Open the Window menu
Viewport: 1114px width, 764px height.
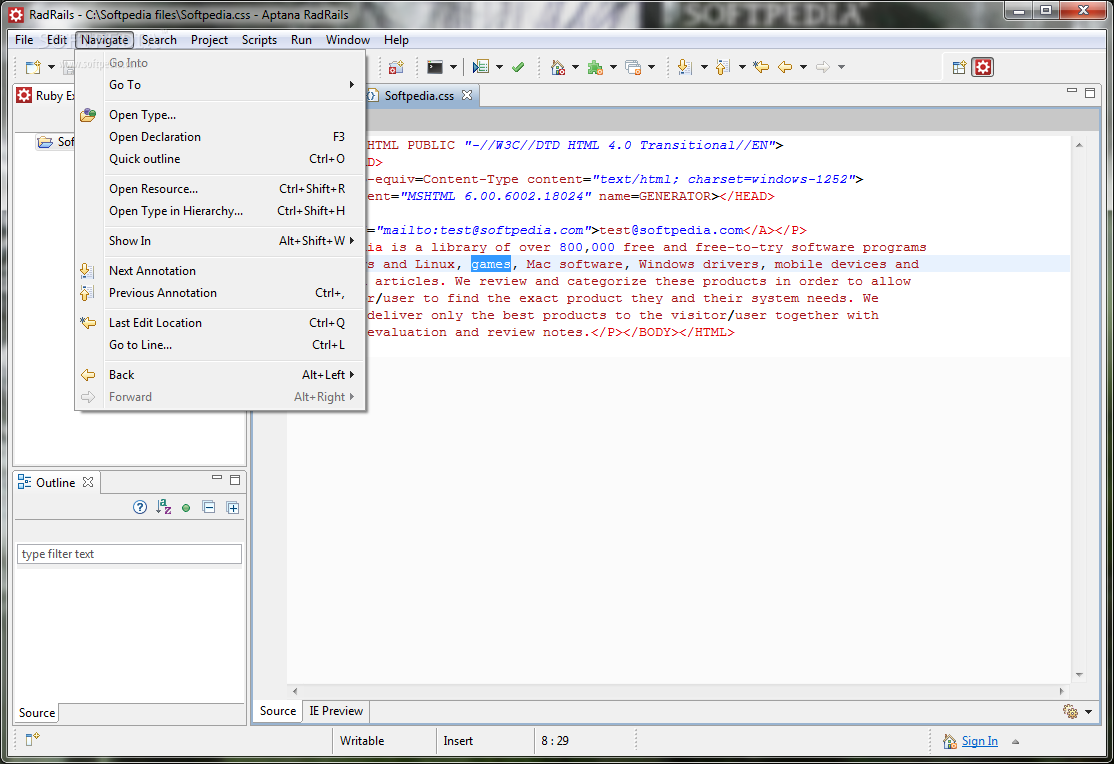[347, 40]
